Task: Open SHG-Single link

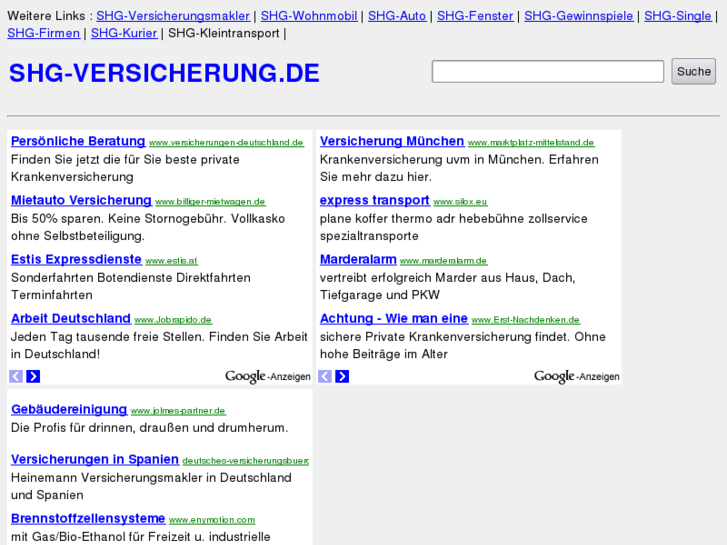Action: coord(677,16)
